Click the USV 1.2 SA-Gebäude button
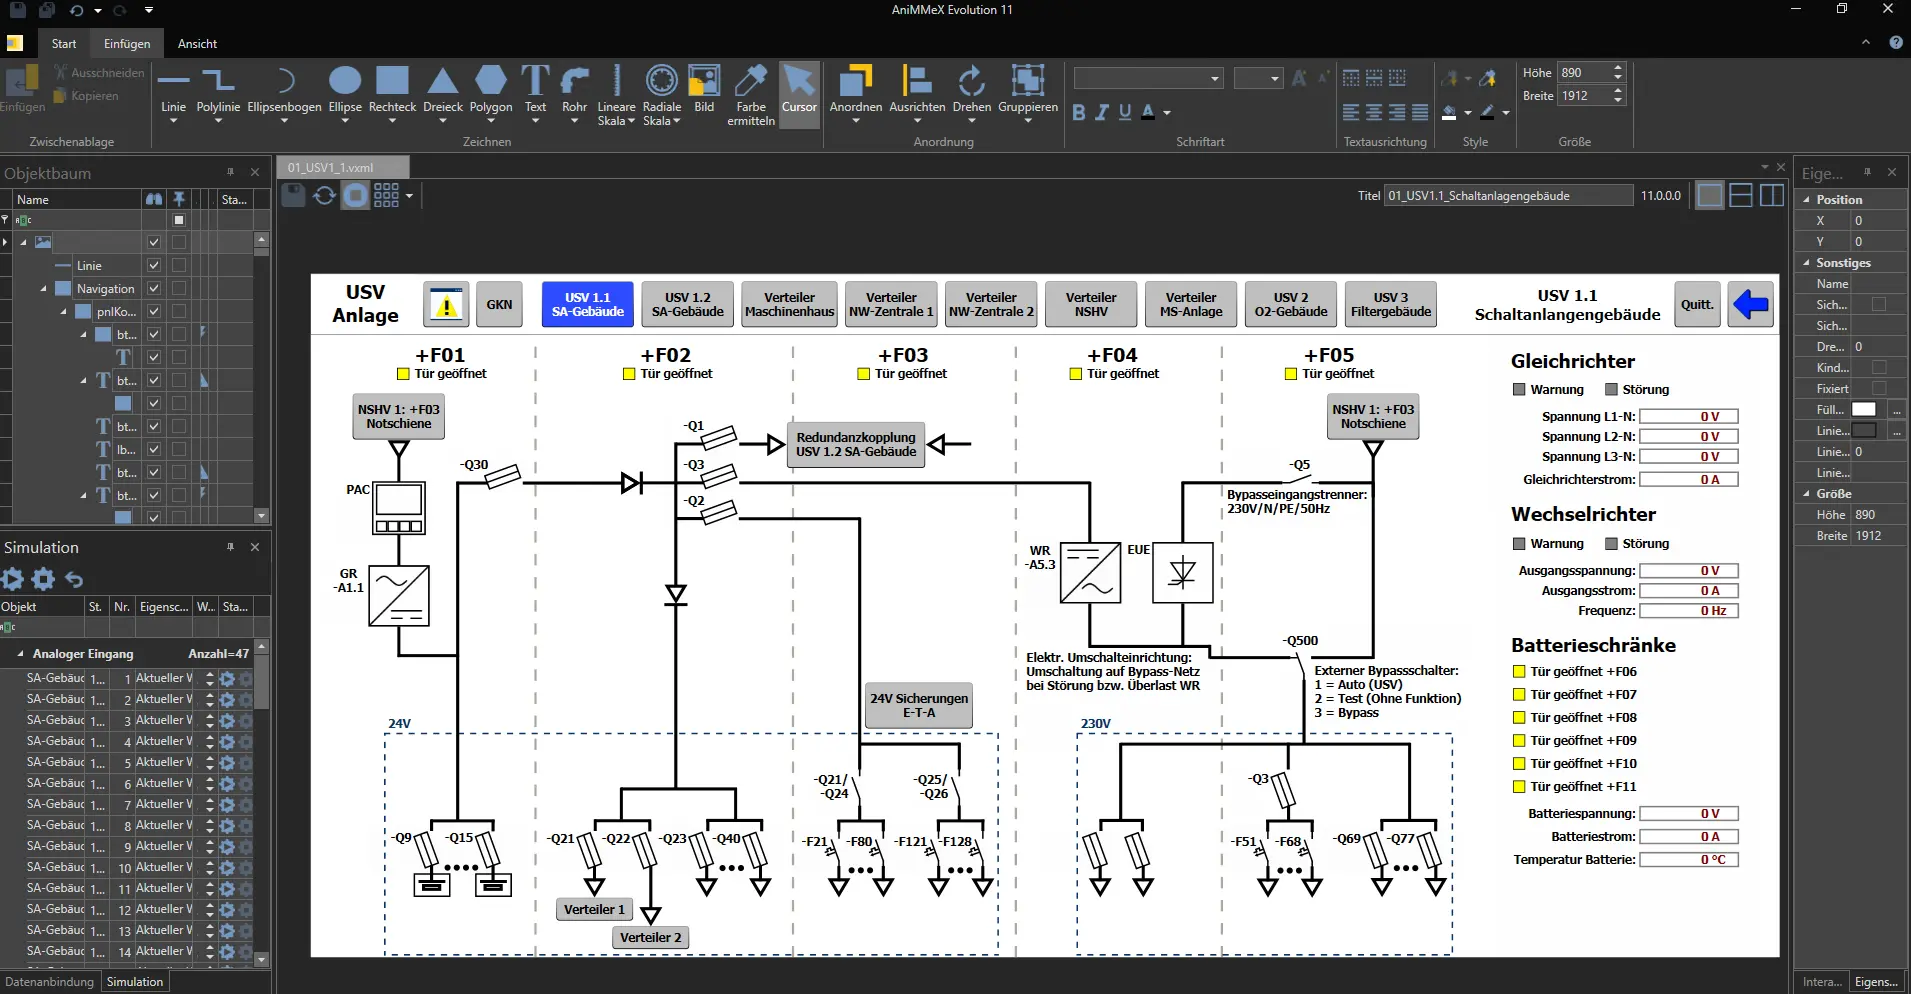The width and height of the screenshot is (1911, 994). coord(688,304)
